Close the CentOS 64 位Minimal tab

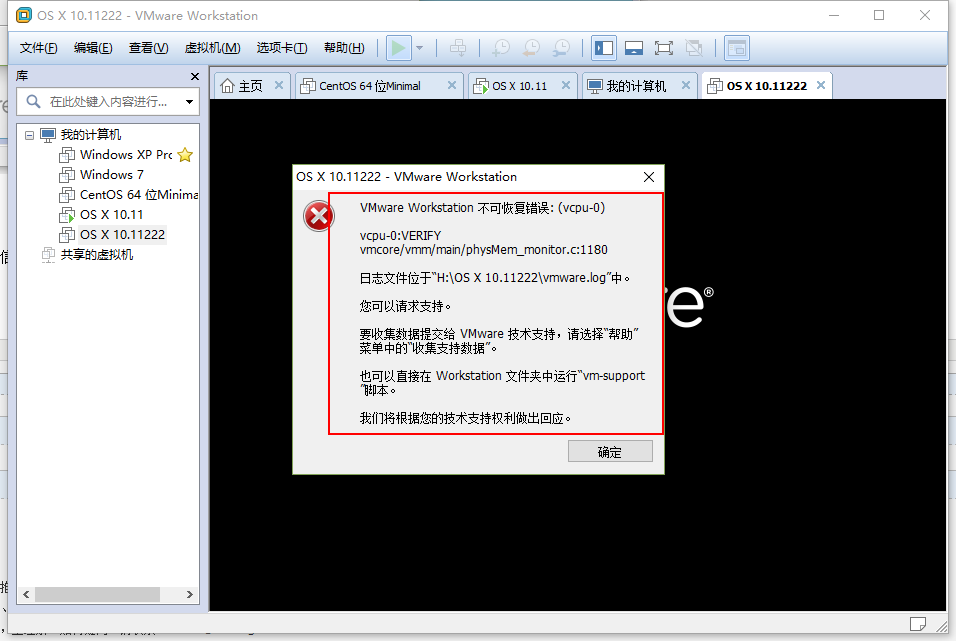(x=452, y=85)
